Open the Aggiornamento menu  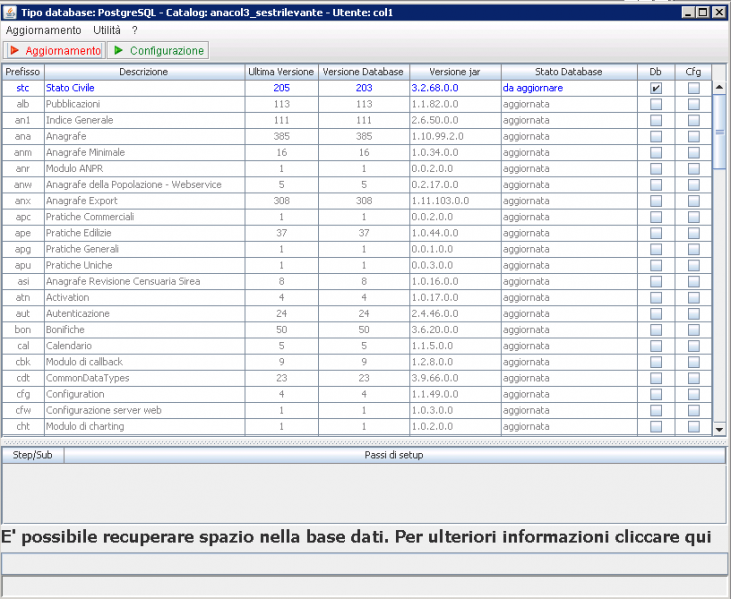(x=43, y=30)
